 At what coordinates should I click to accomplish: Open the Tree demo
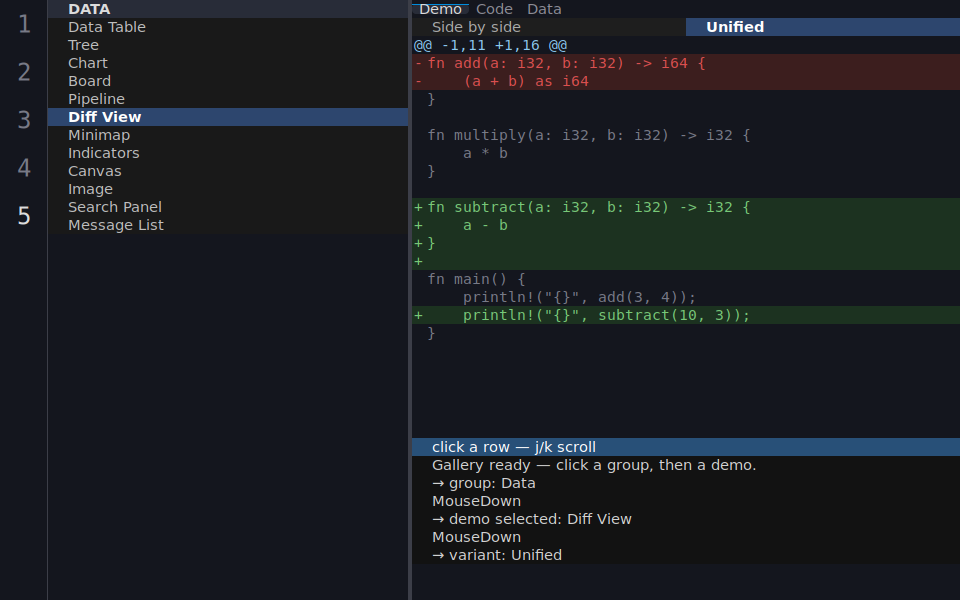[228, 45]
